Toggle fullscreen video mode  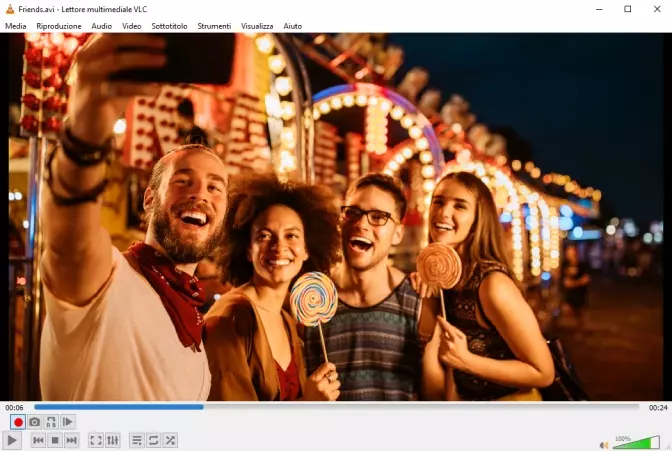[96, 440]
